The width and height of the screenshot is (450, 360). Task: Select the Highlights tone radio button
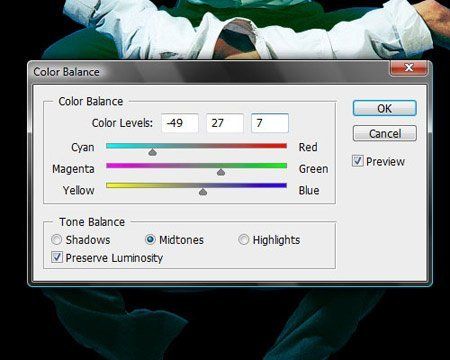pos(243,240)
